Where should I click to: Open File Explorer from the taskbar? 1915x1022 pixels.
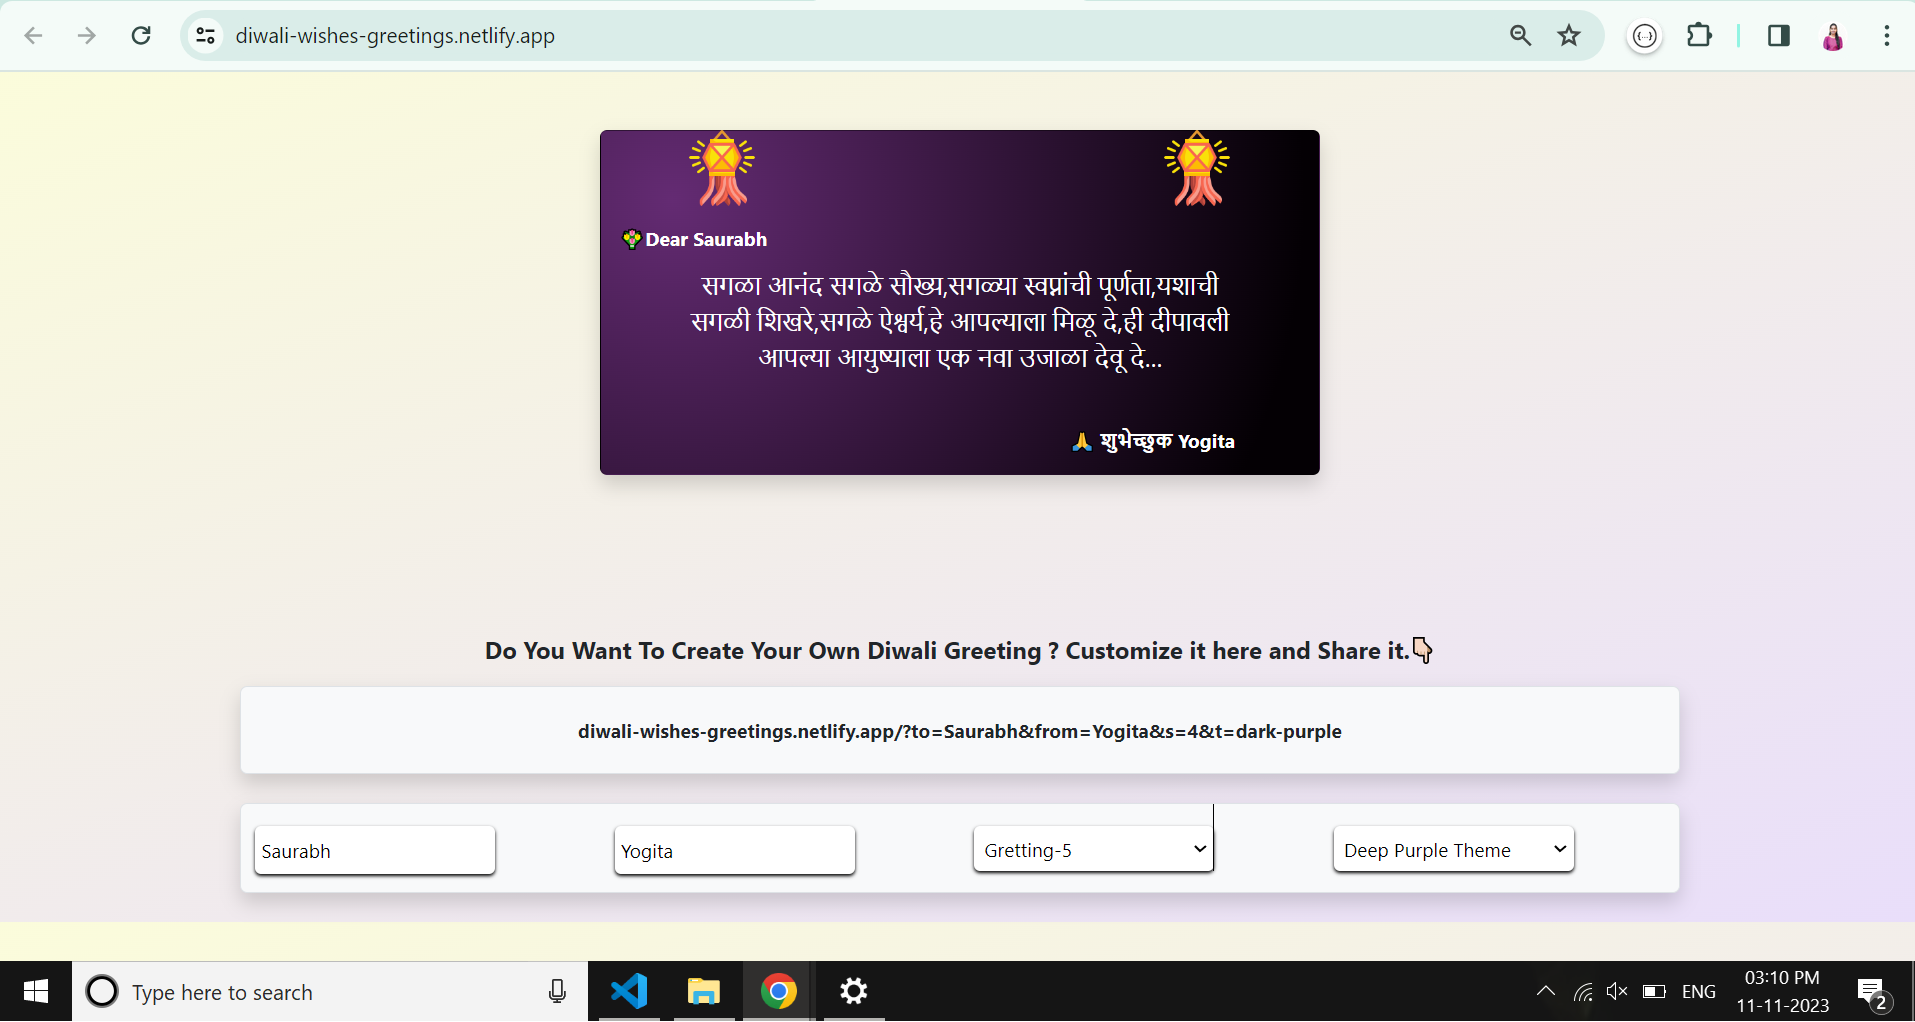(703, 991)
